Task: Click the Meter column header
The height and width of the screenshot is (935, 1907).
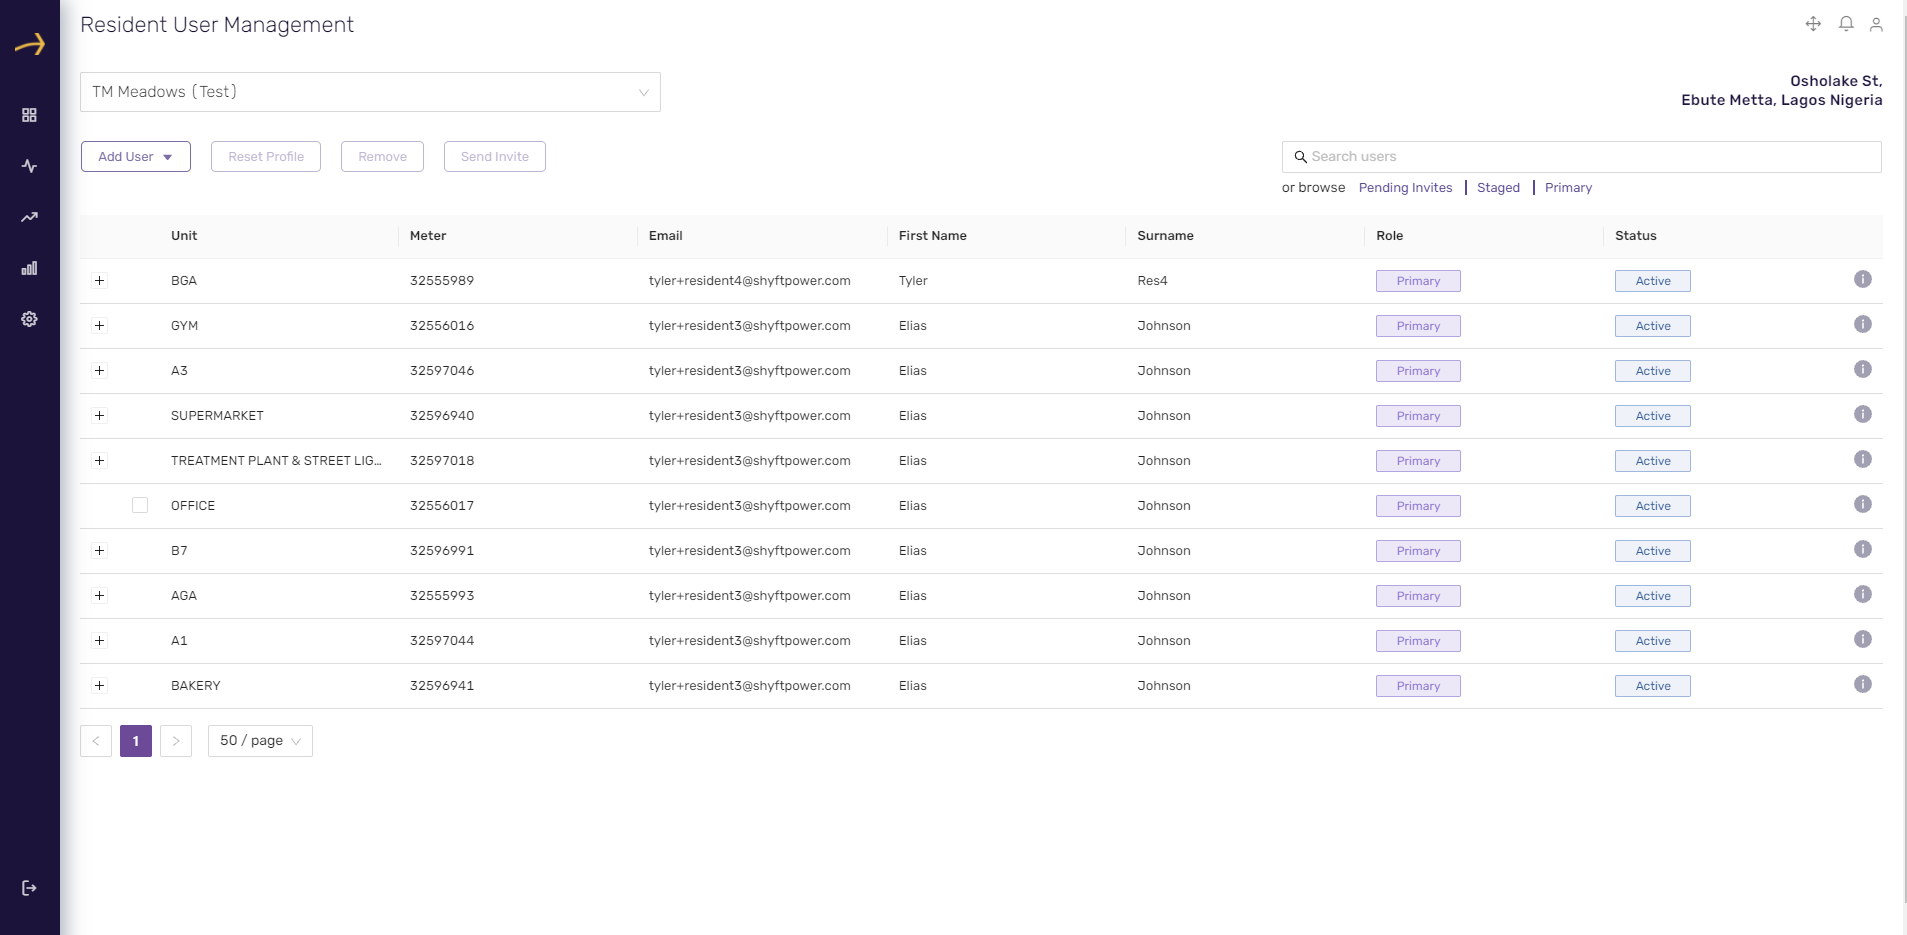Action: click(428, 236)
